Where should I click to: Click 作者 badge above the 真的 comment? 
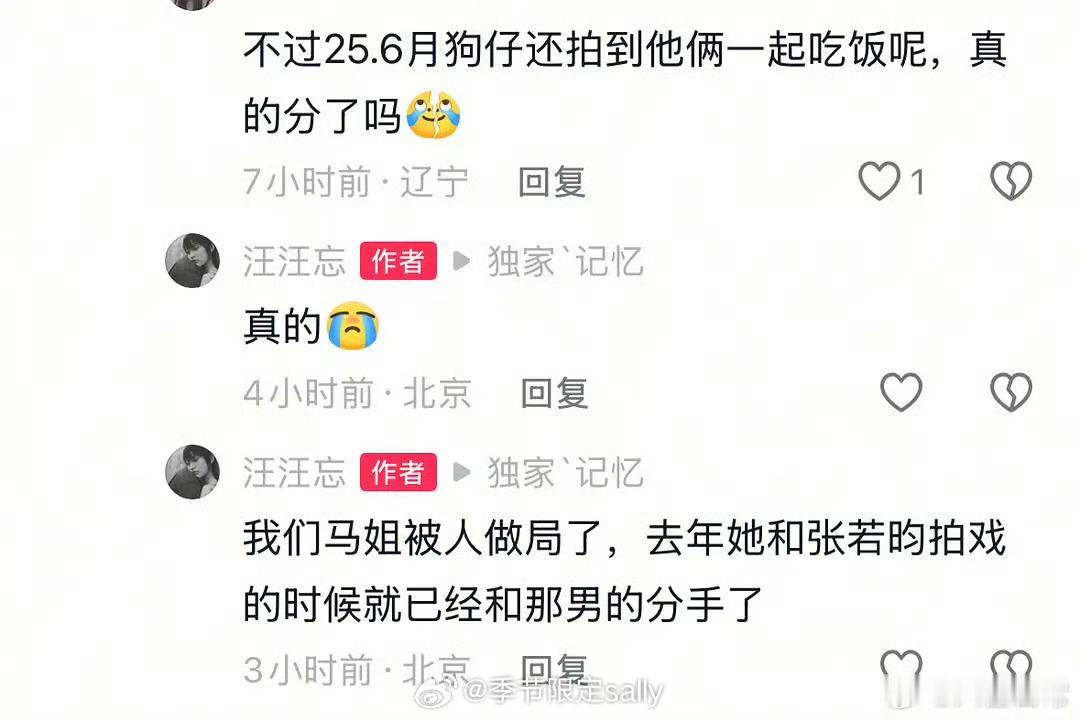[x=398, y=260]
